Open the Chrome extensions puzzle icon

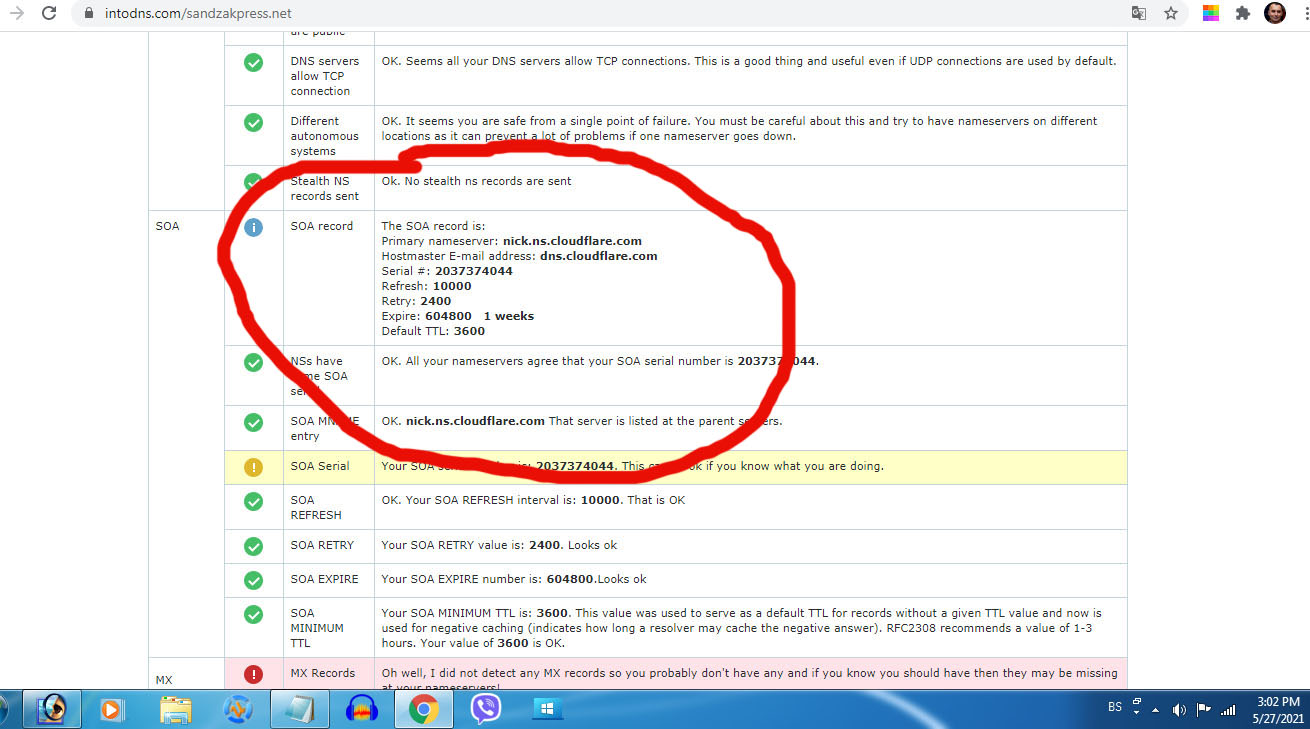coord(1243,14)
